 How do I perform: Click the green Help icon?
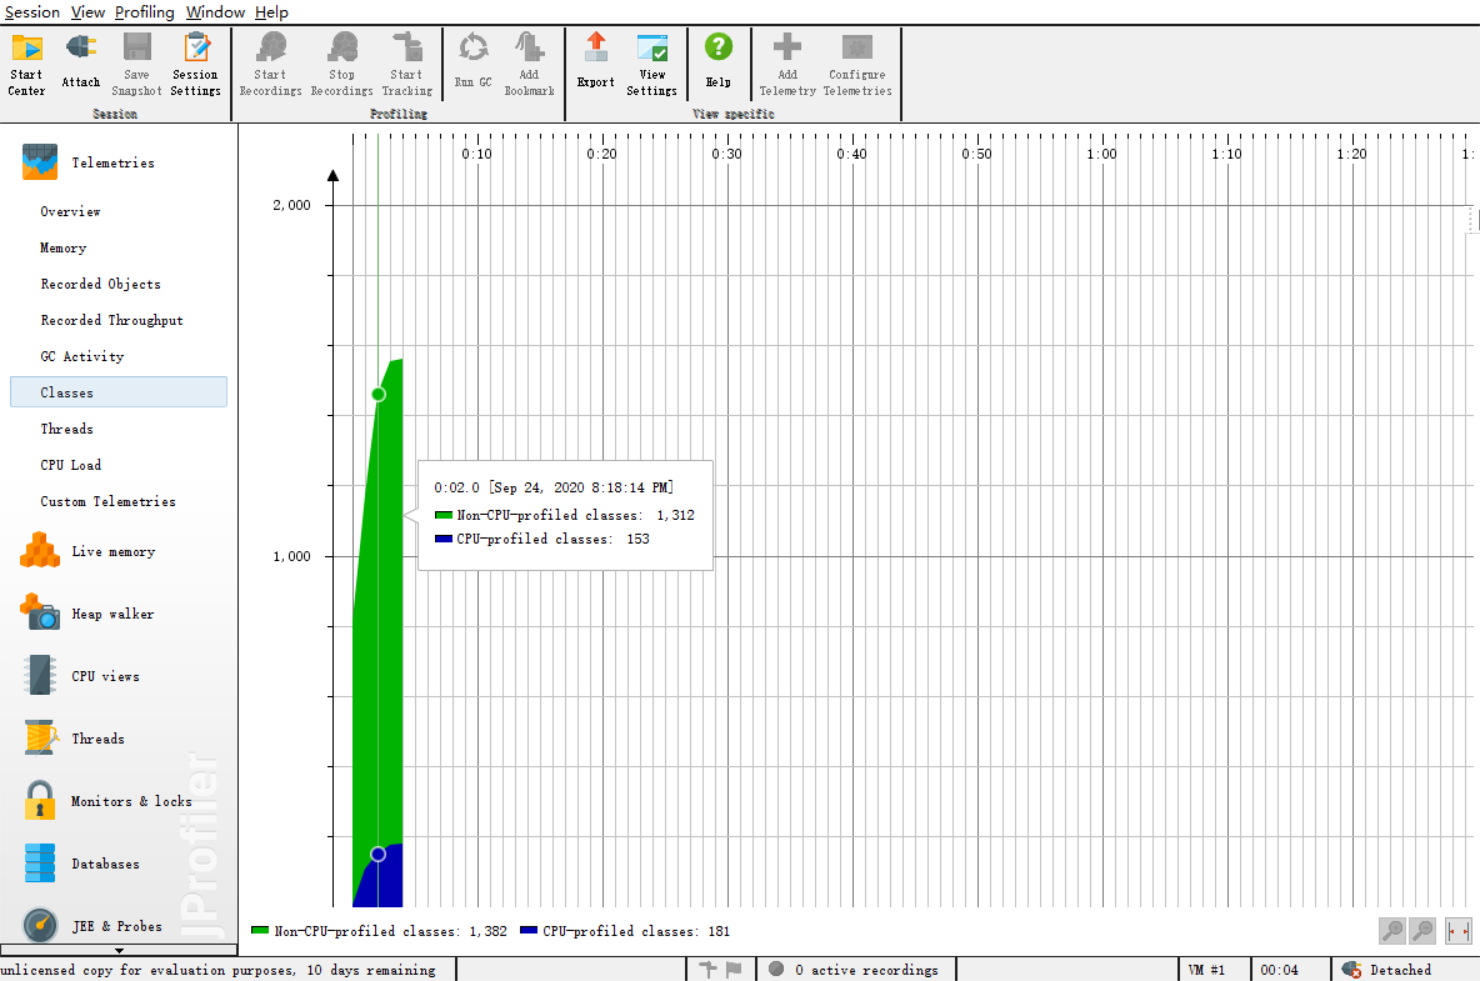pyautogui.click(x=718, y=47)
